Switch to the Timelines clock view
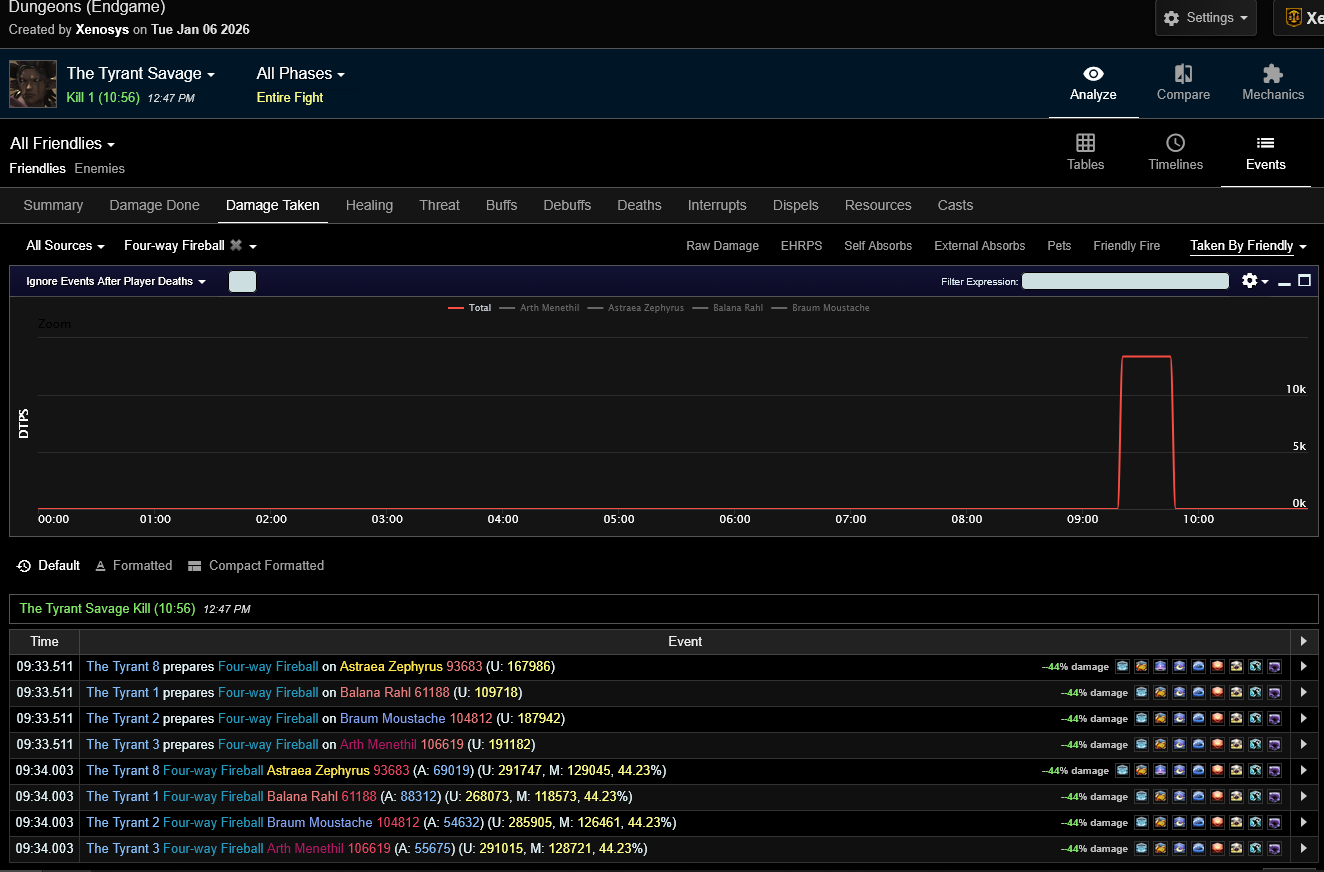This screenshot has width=1324, height=872. click(x=1176, y=143)
